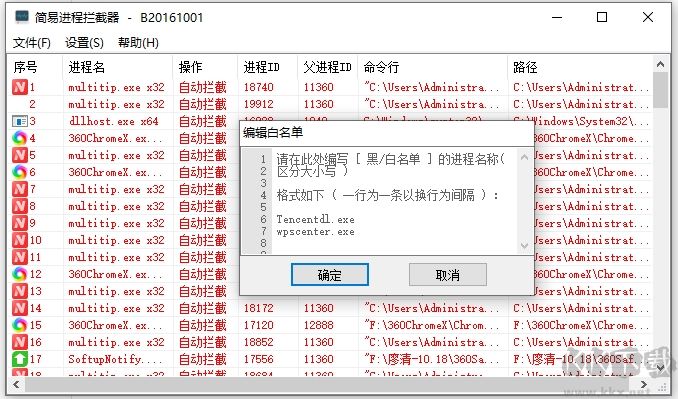Click the dllhost icon in row 3
This screenshot has width=678, height=399.
pyautogui.click(x=19, y=121)
